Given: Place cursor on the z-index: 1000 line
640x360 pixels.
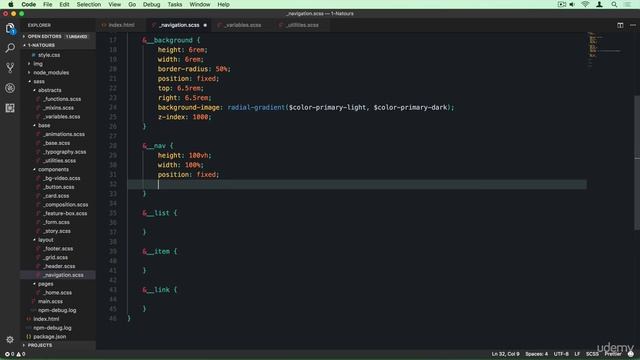Looking at the screenshot, I should 184,117.
